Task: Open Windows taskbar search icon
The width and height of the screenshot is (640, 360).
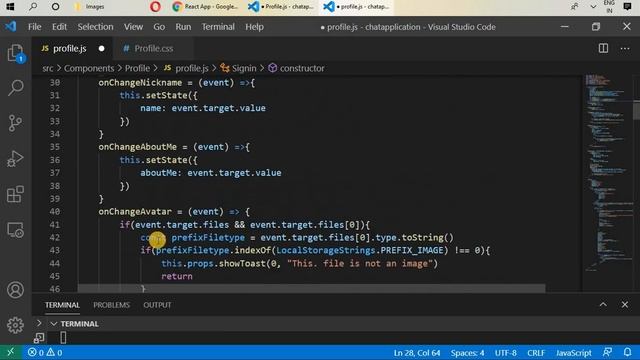Action: click(x=33, y=7)
